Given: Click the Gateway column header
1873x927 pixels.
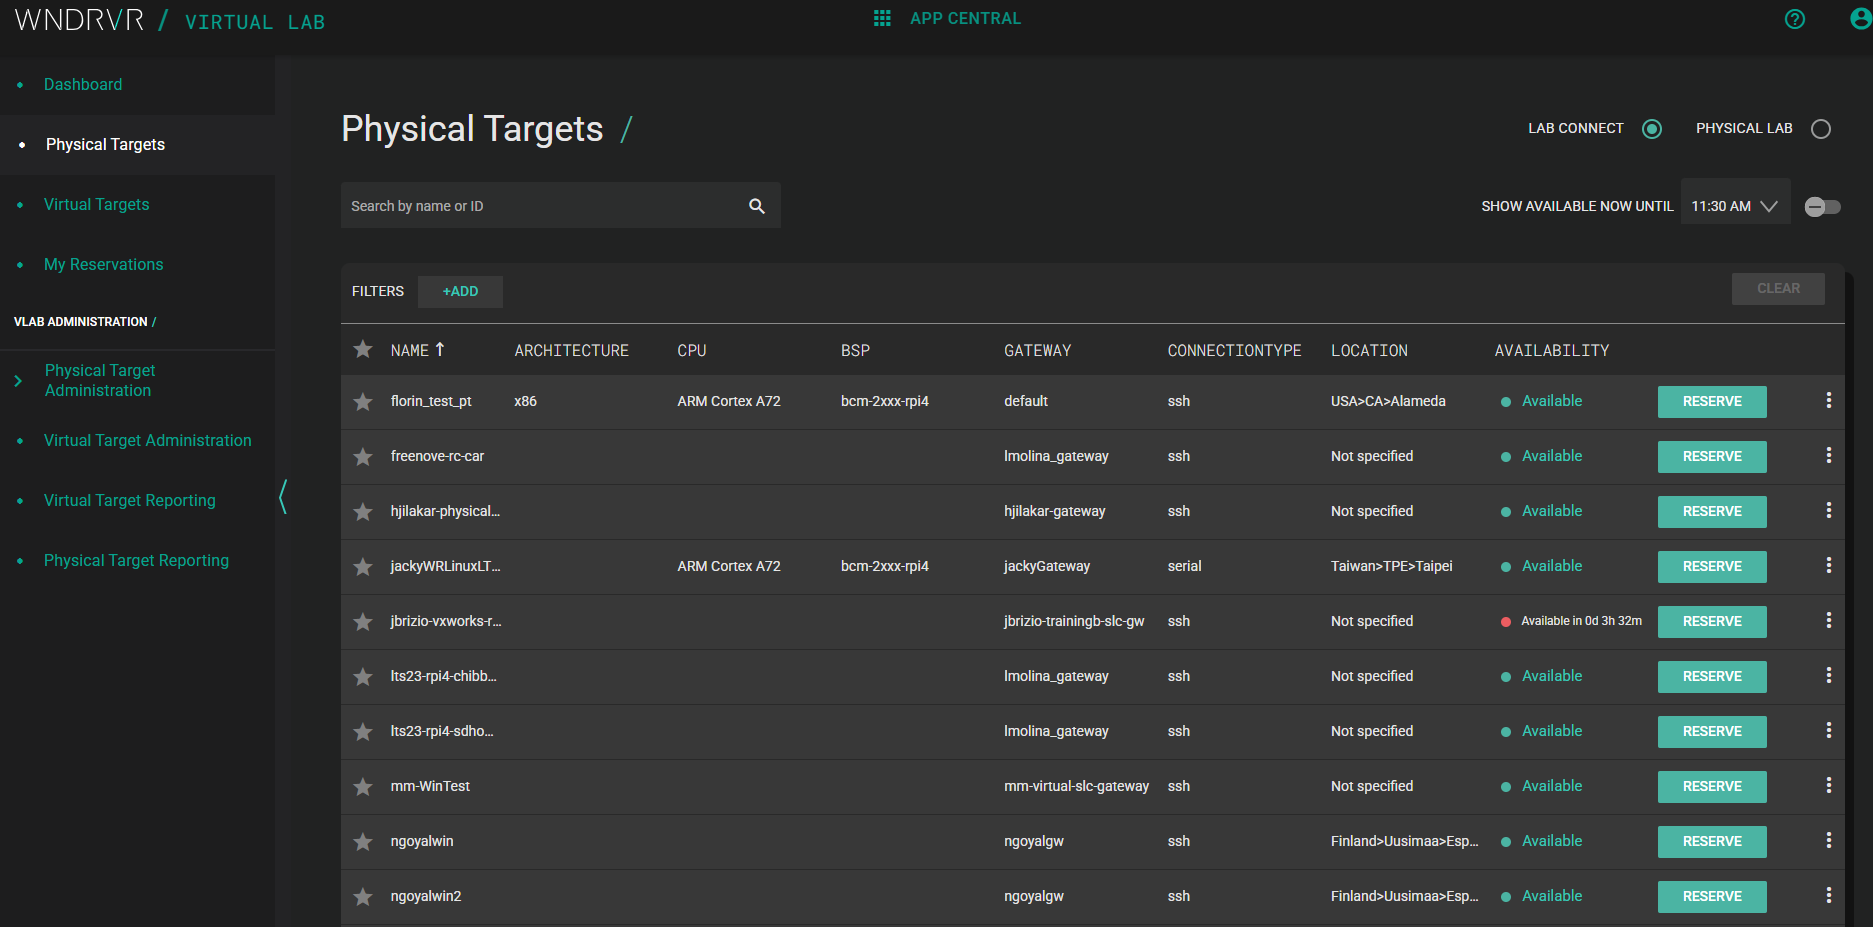Looking at the screenshot, I should [1037, 351].
